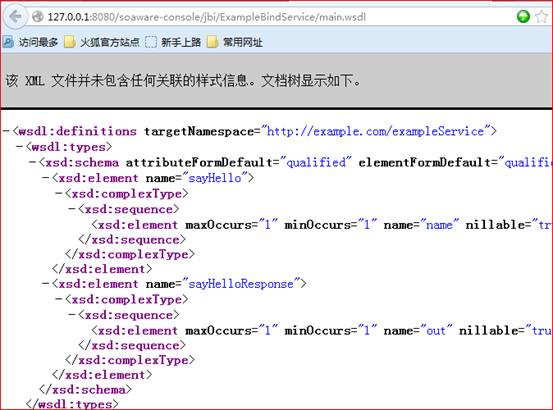553x410 pixels.
Task: Open the 火狐官方站点 bookmark folder
Action: click(x=102, y=42)
